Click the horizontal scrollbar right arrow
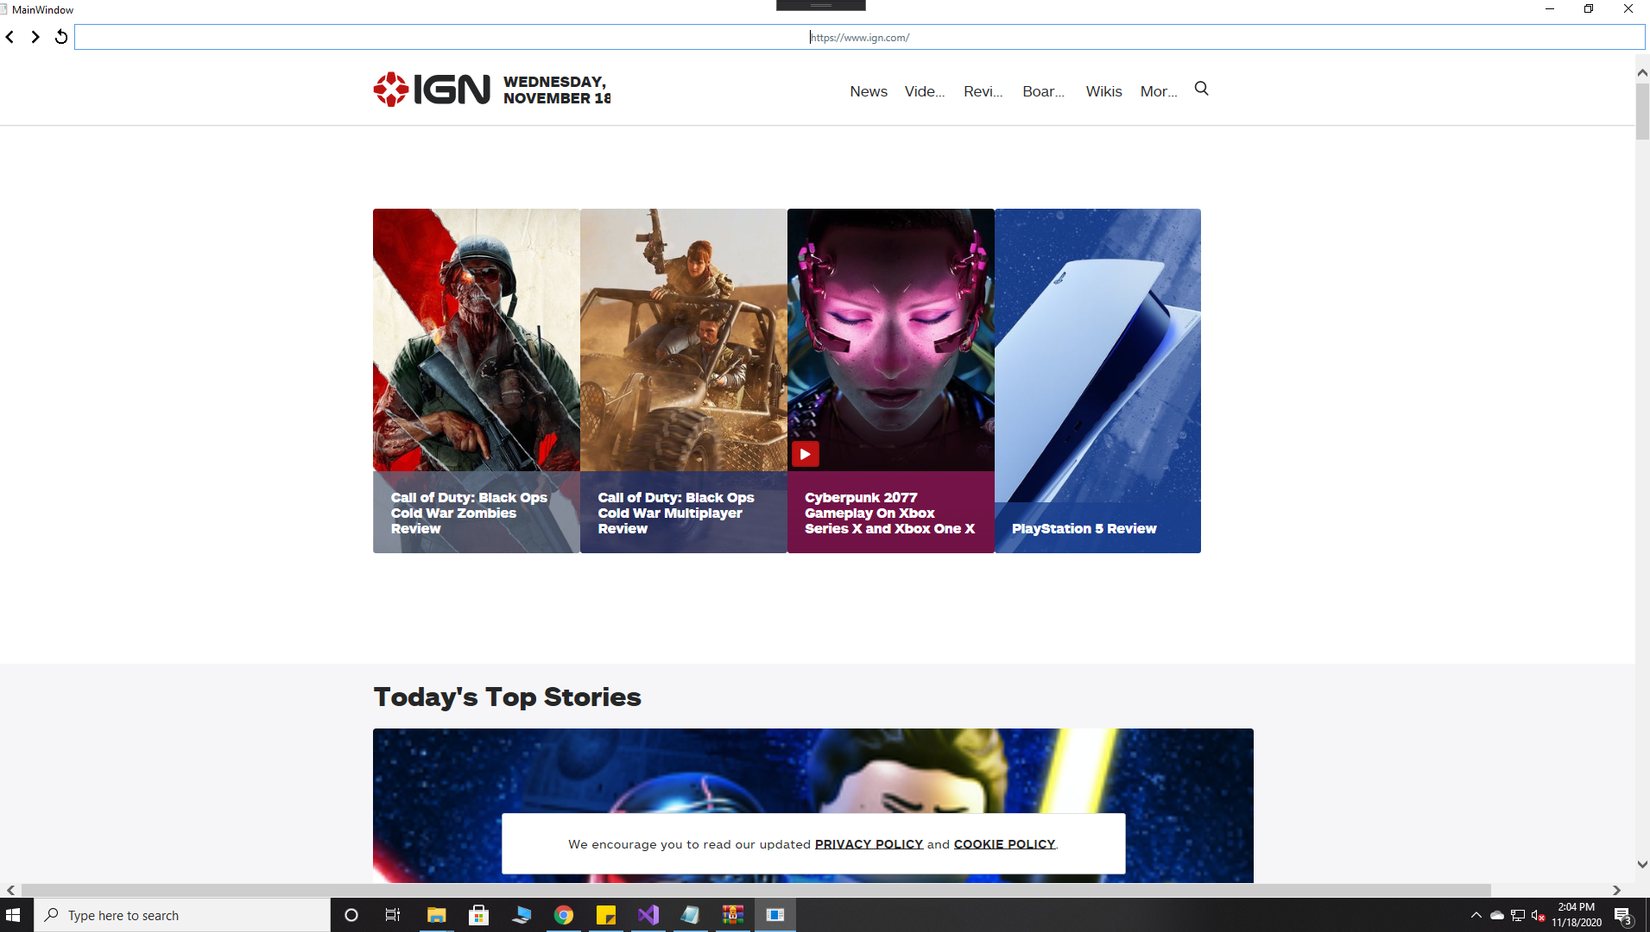This screenshot has width=1650, height=932. (1616, 890)
